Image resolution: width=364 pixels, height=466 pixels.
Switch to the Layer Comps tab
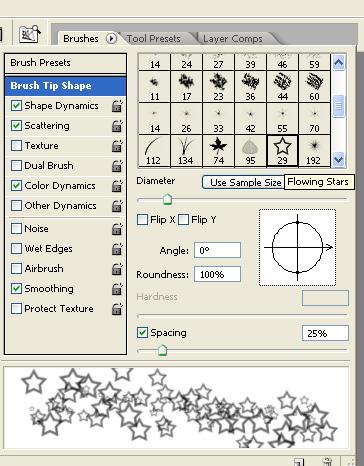pos(233,39)
